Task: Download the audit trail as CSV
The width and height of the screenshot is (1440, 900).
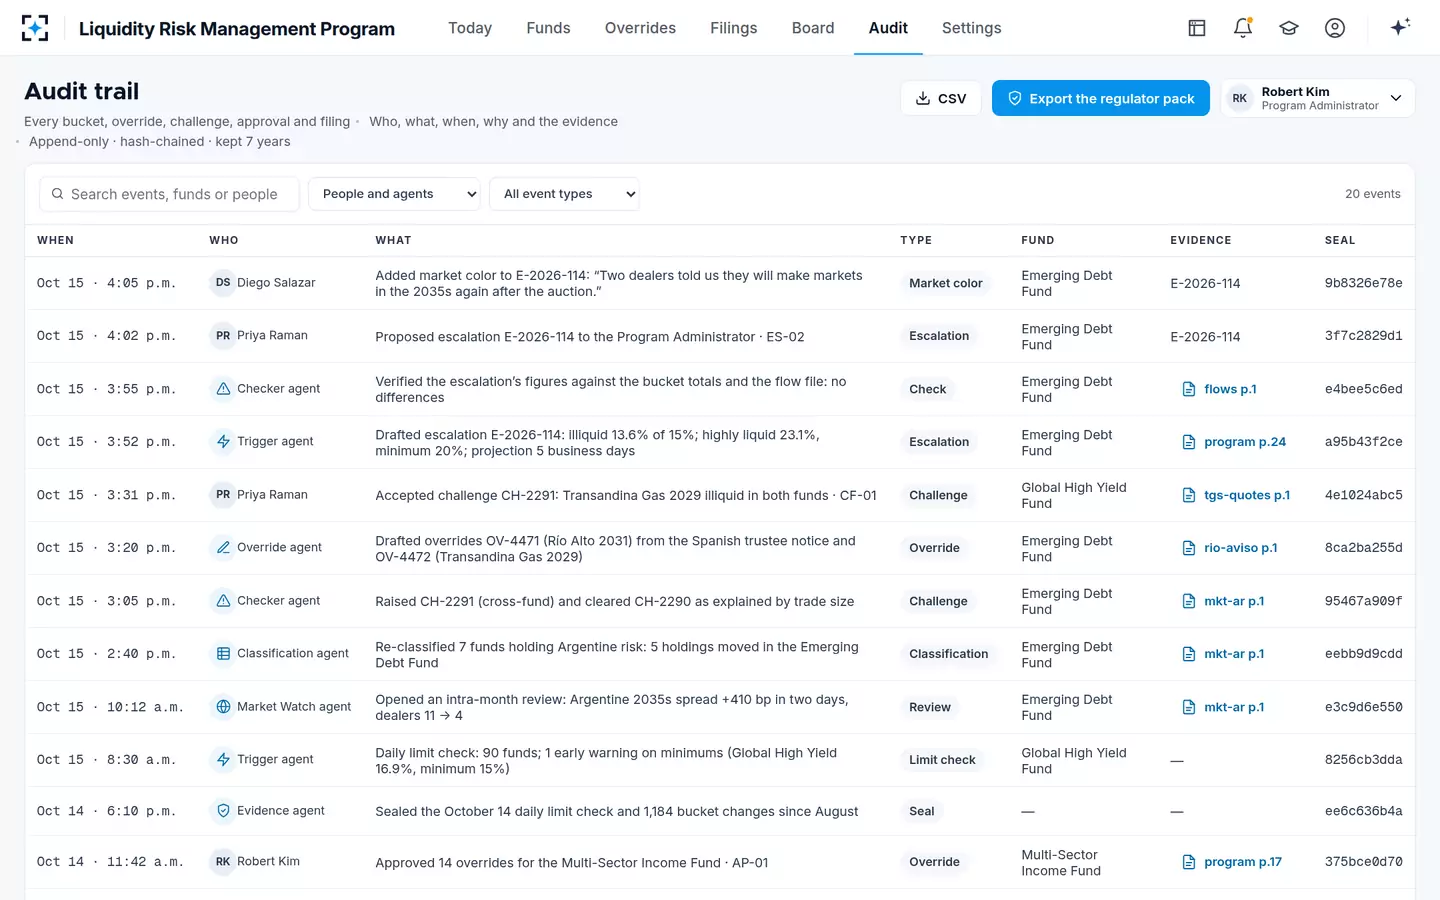Action: click(x=941, y=98)
